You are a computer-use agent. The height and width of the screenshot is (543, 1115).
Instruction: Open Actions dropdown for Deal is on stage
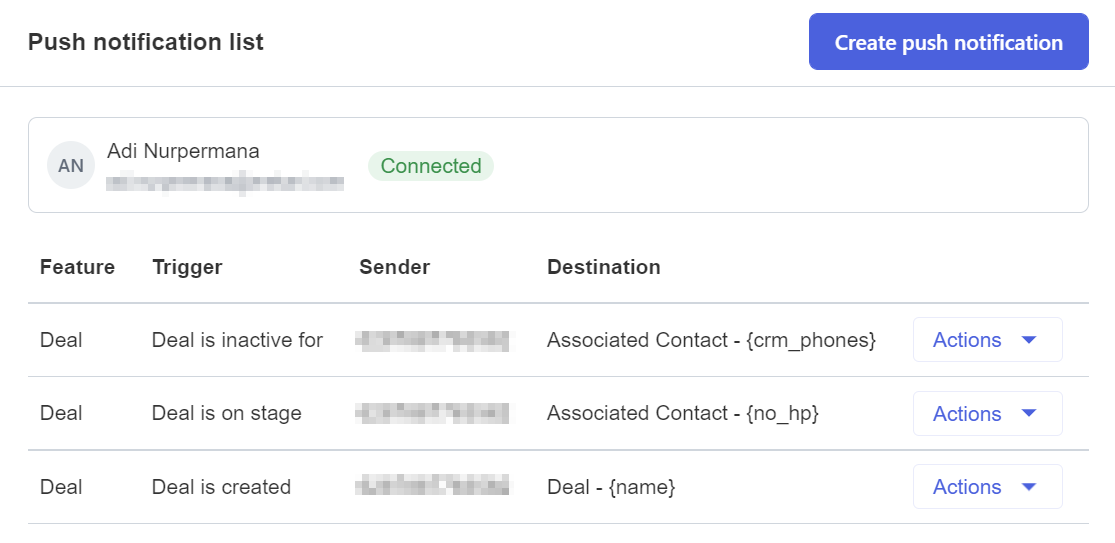(988, 414)
